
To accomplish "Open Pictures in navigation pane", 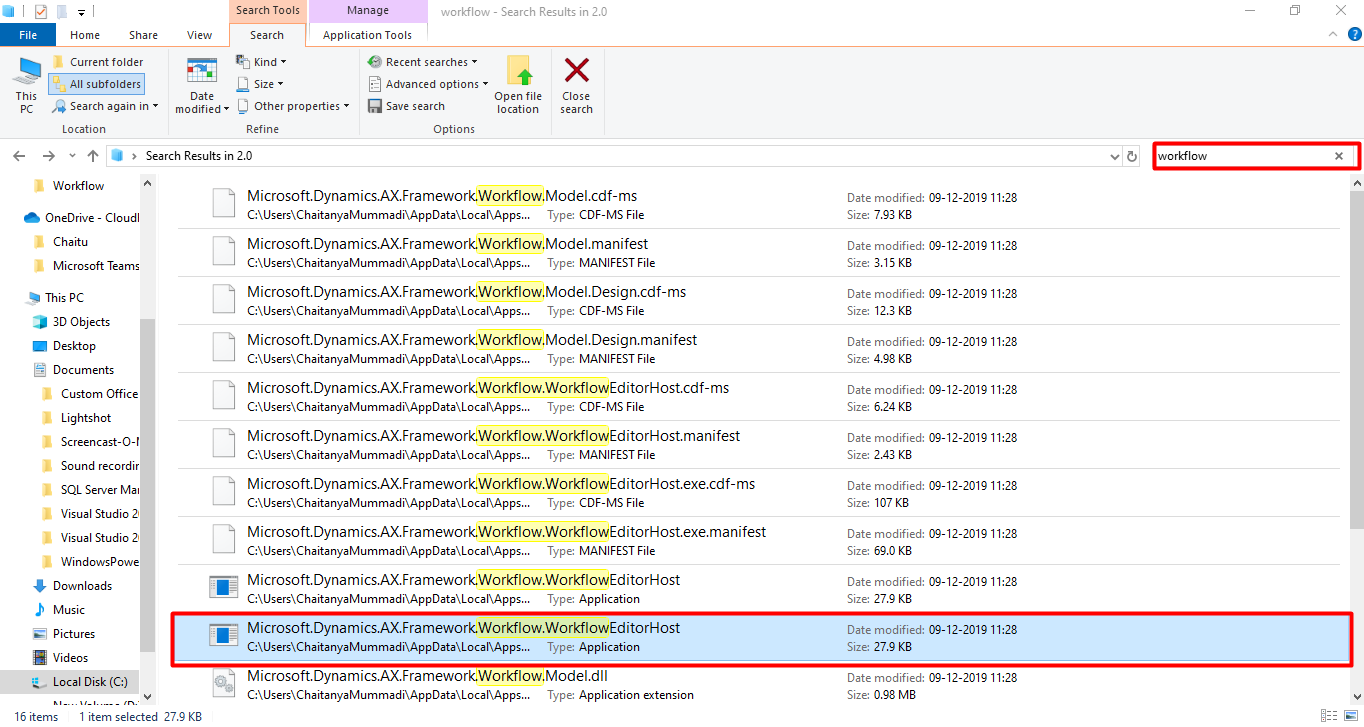I will (x=74, y=634).
